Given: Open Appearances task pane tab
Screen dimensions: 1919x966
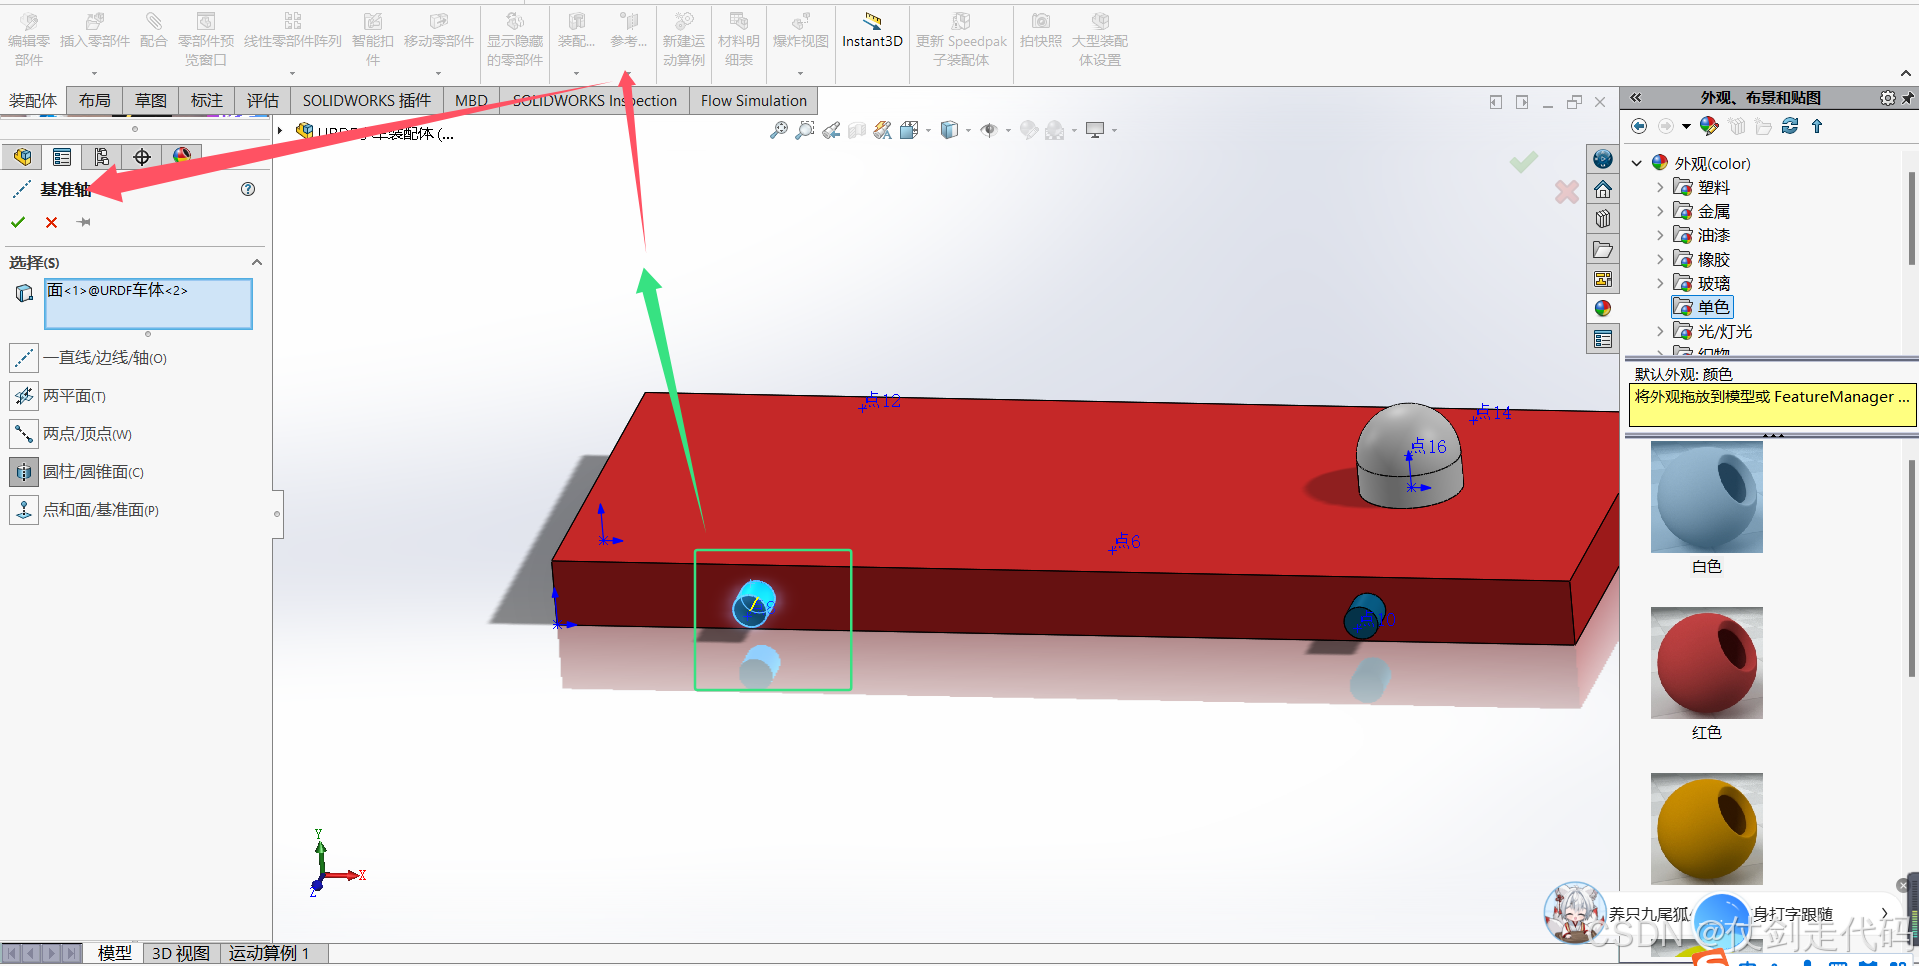Looking at the screenshot, I should click(1603, 309).
